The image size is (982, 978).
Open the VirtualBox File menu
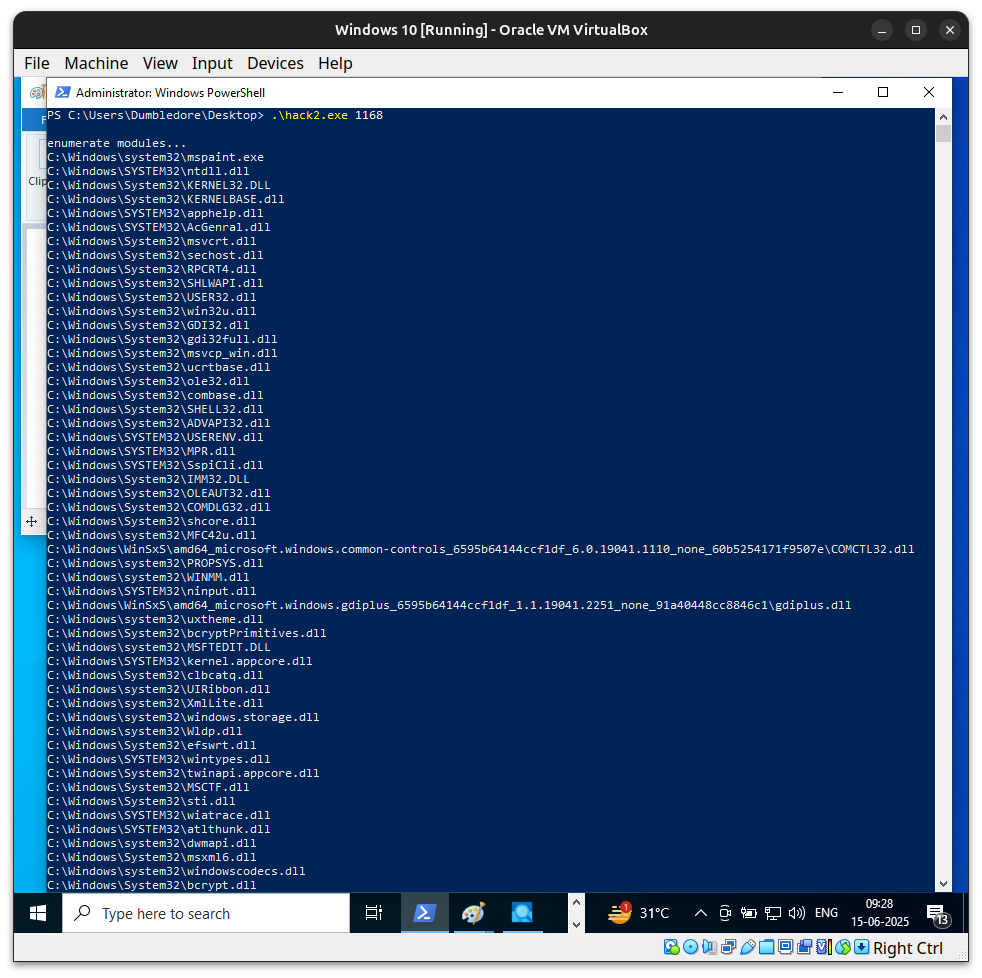[x=36, y=63]
